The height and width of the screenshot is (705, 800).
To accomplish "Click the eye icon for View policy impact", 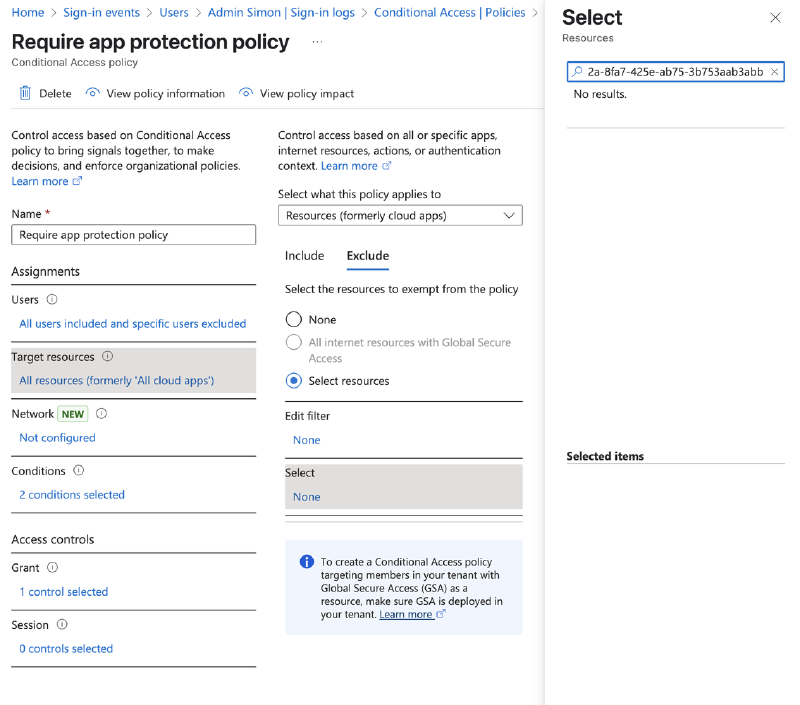I will (x=246, y=93).
